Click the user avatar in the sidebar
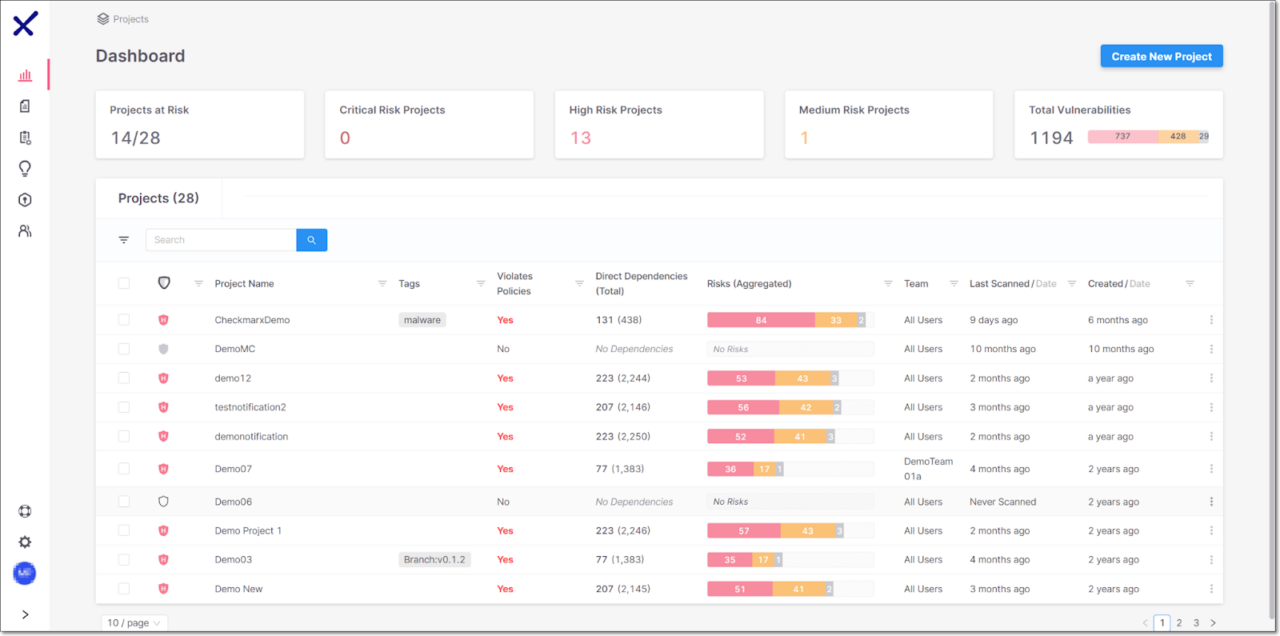The width and height of the screenshot is (1280, 636). point(25,573)
